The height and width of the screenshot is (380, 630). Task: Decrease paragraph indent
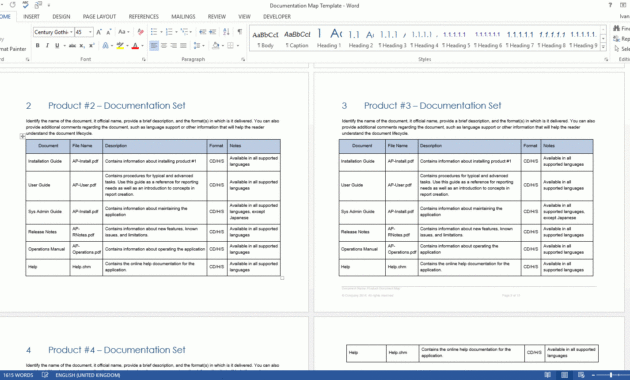[202, 32]
